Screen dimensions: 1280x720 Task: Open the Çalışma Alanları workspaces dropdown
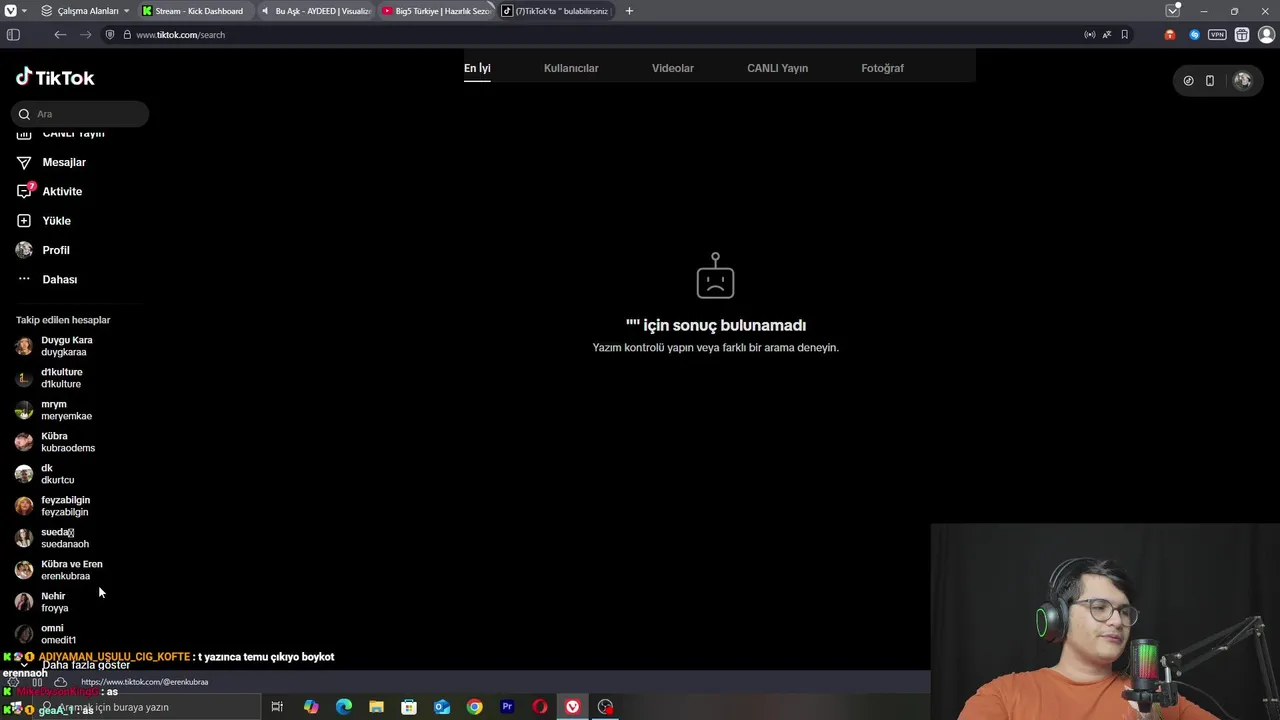(x=86, y=11)
